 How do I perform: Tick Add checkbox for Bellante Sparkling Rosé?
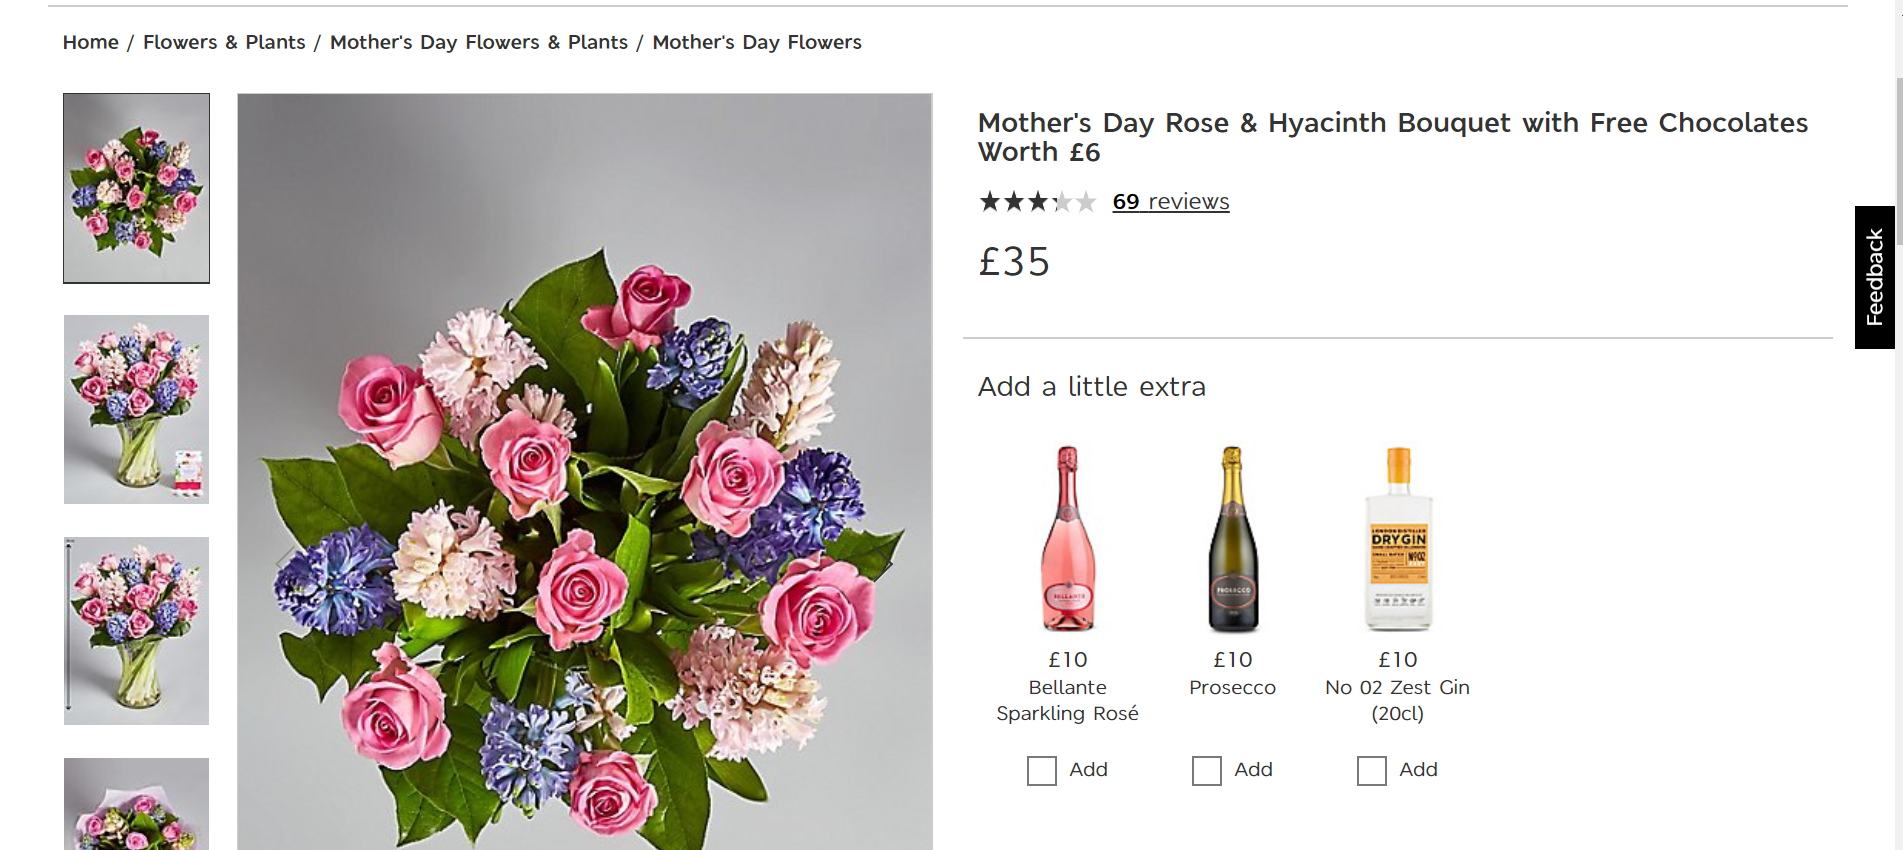click(x=1042, y=771)
